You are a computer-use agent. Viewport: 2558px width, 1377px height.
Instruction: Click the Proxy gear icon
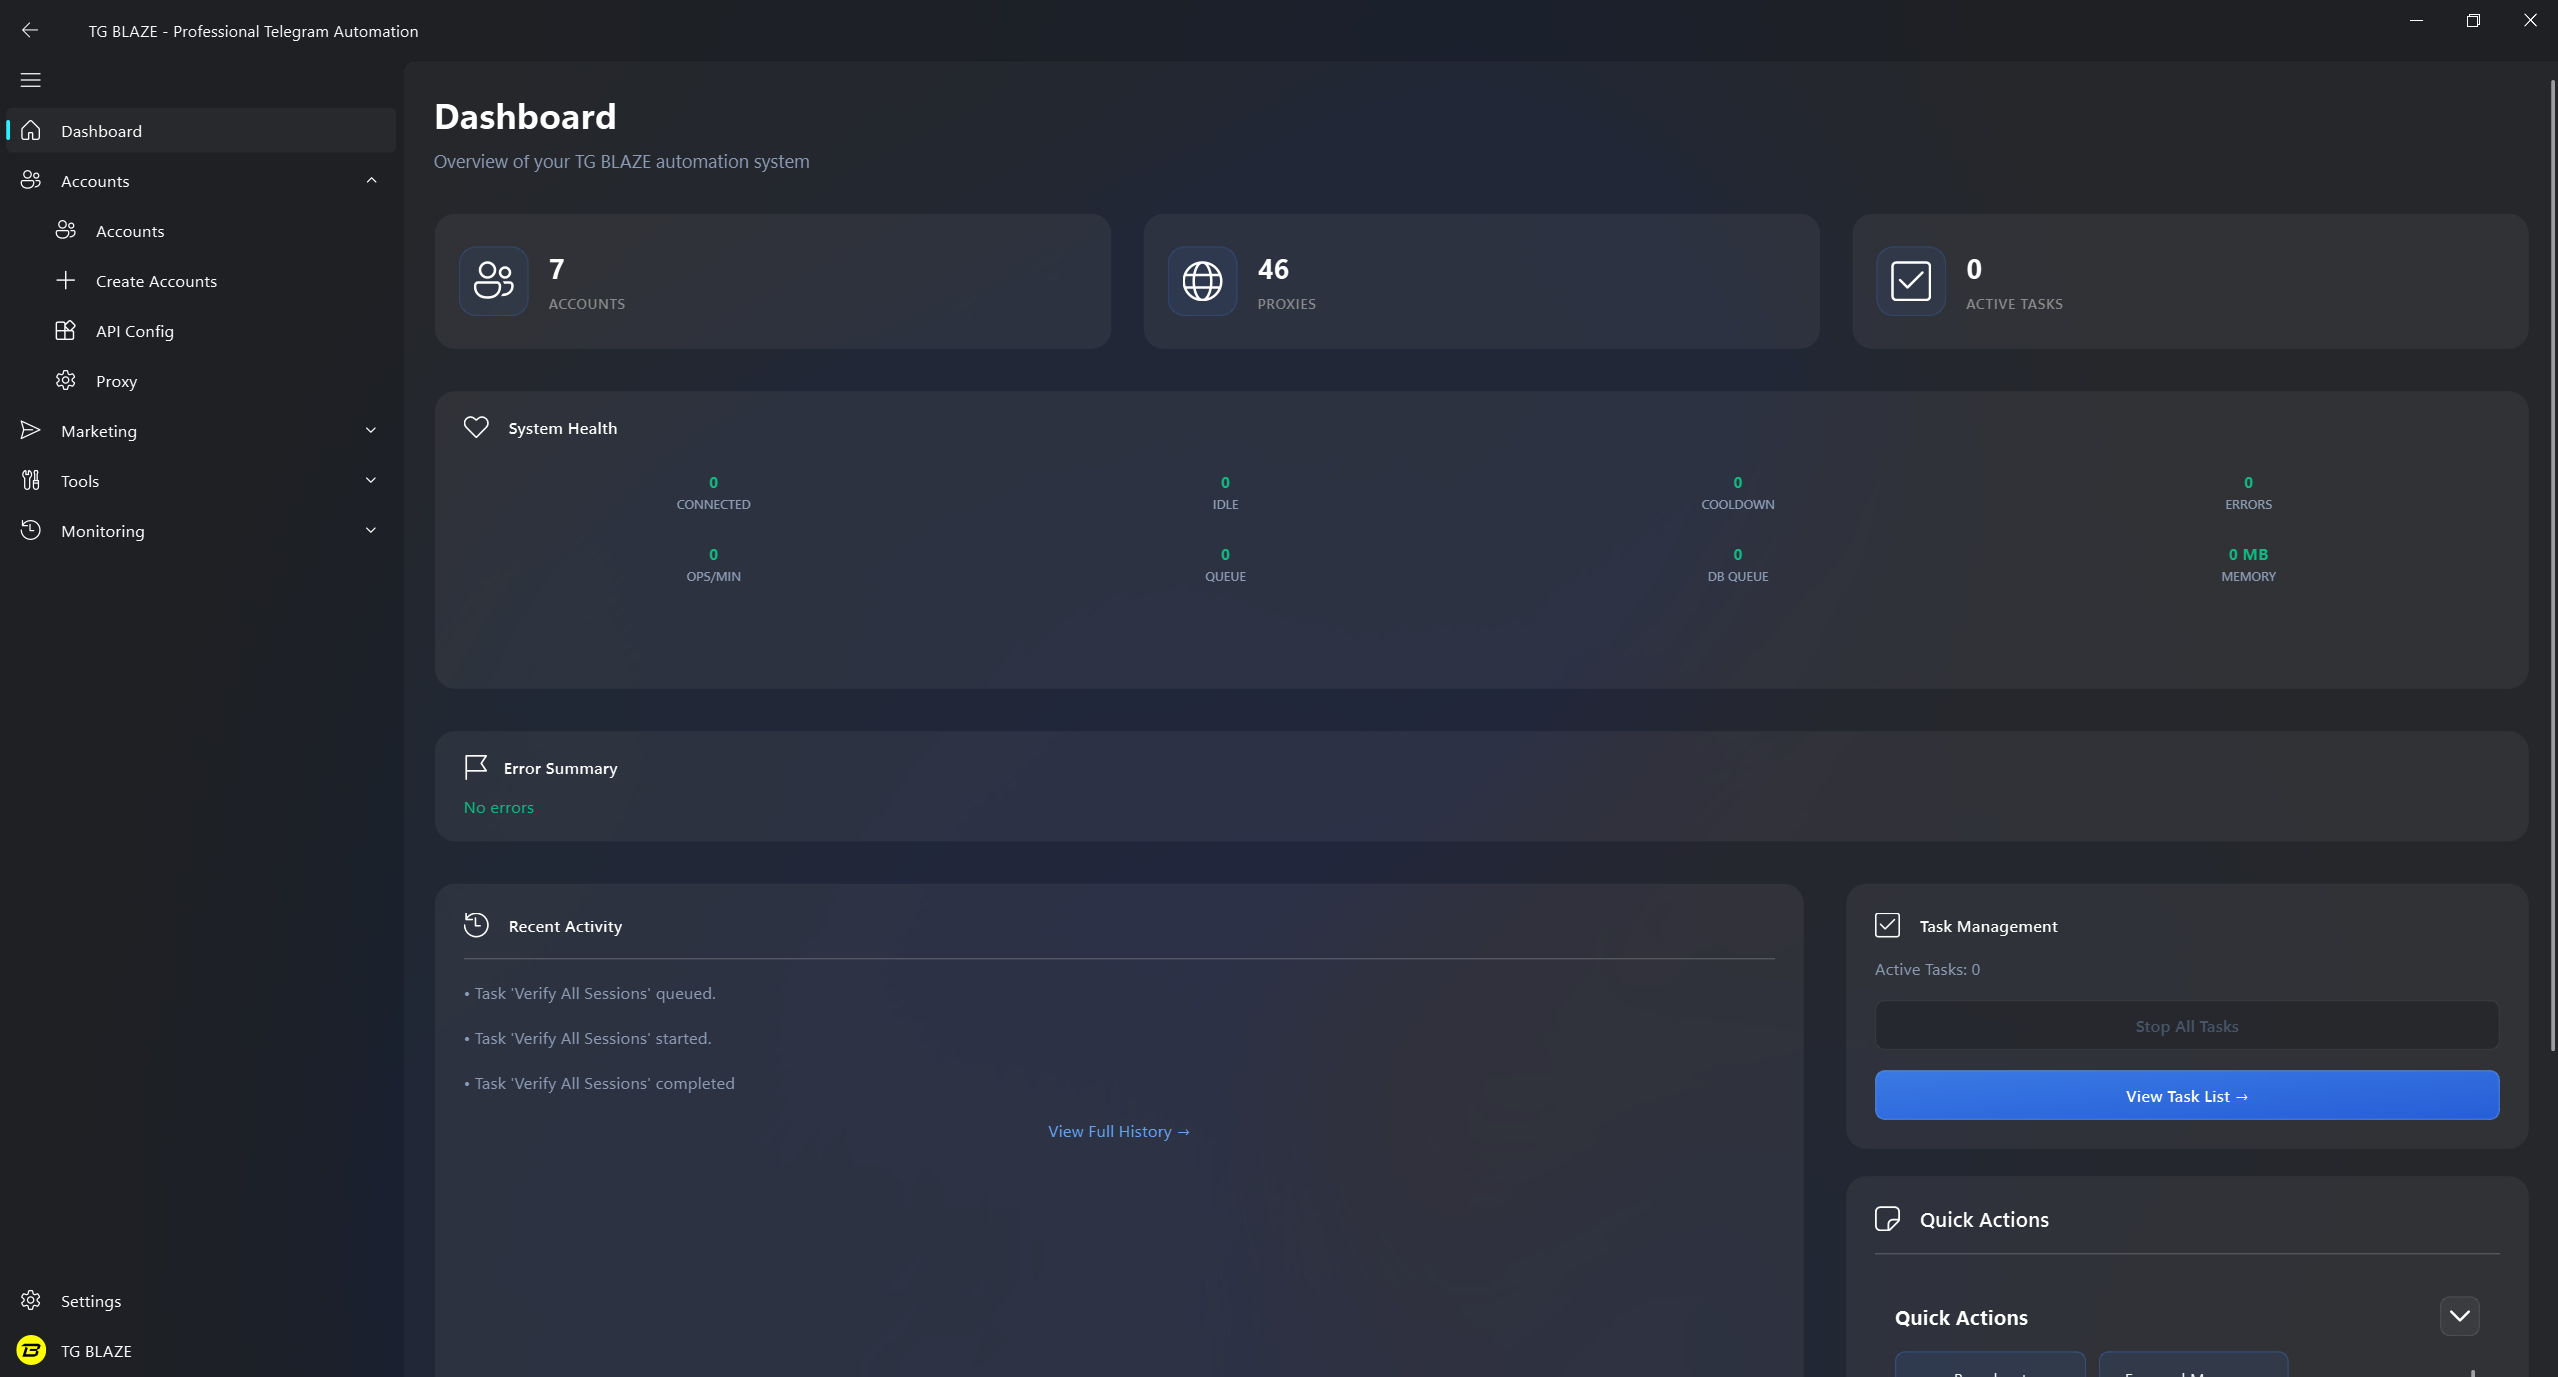tap(66, 380)
